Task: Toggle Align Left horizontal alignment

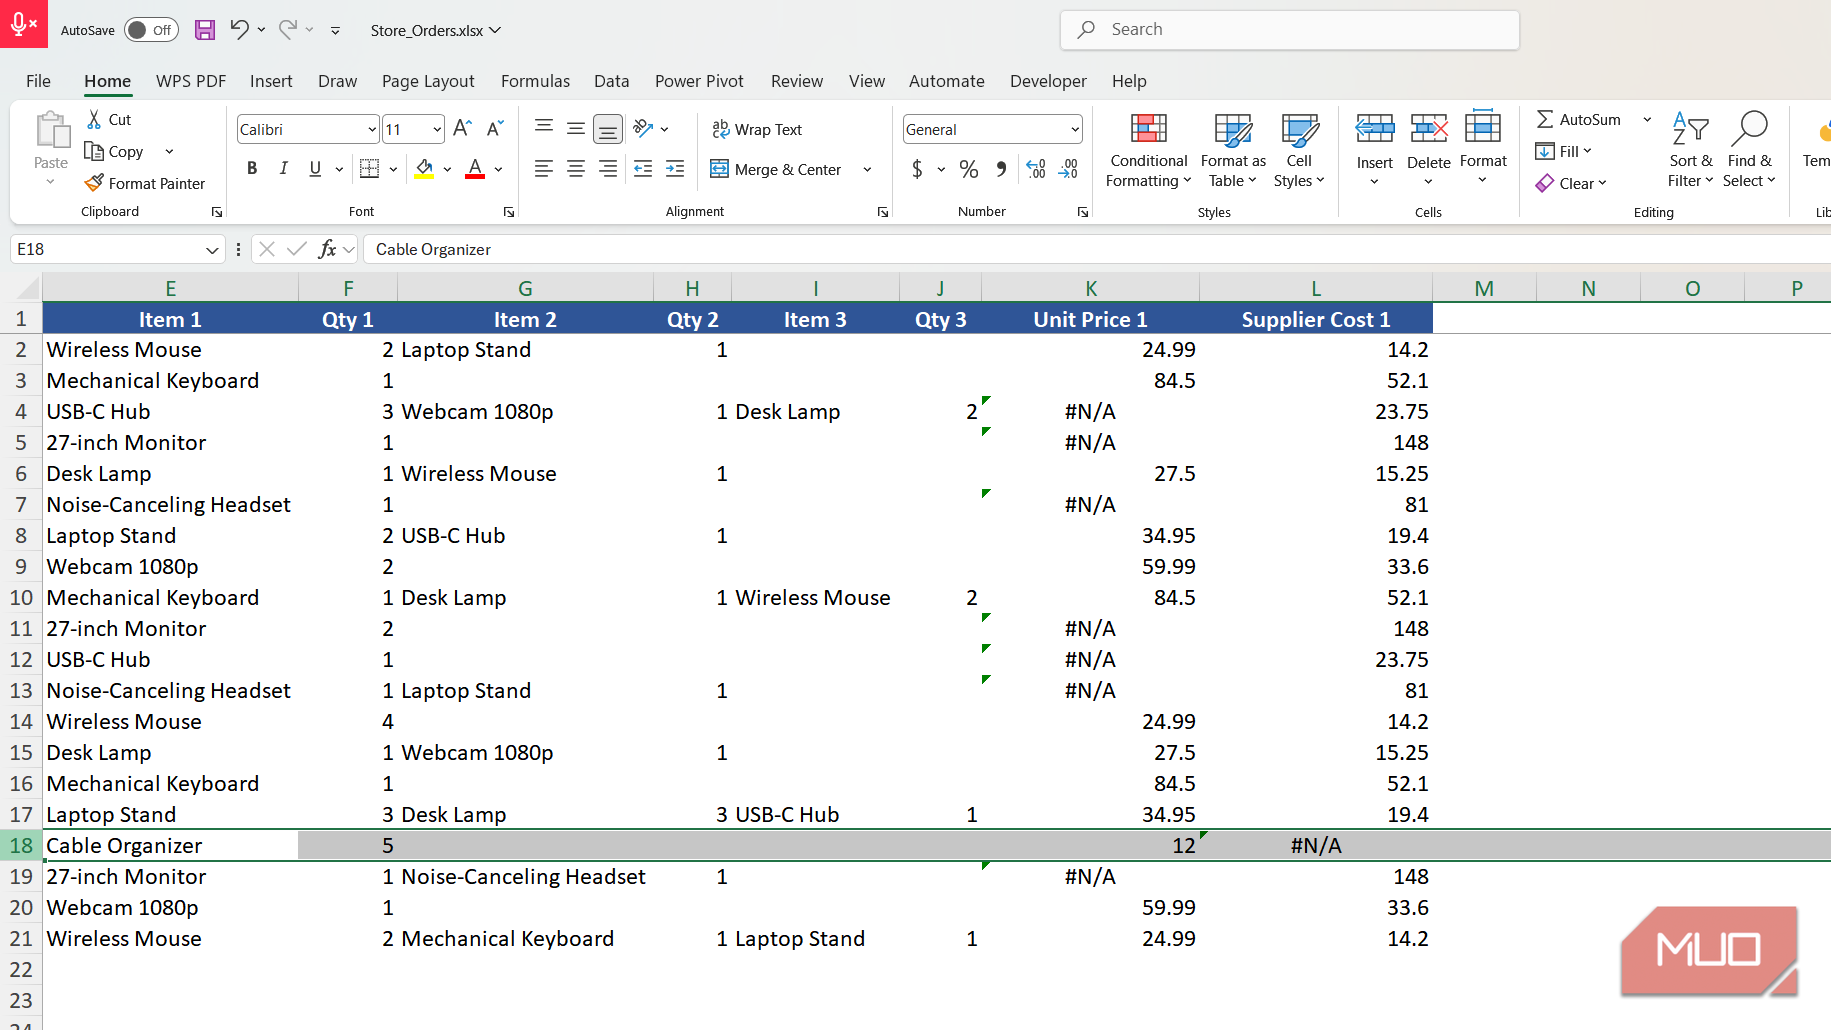Action: (543, 169)
